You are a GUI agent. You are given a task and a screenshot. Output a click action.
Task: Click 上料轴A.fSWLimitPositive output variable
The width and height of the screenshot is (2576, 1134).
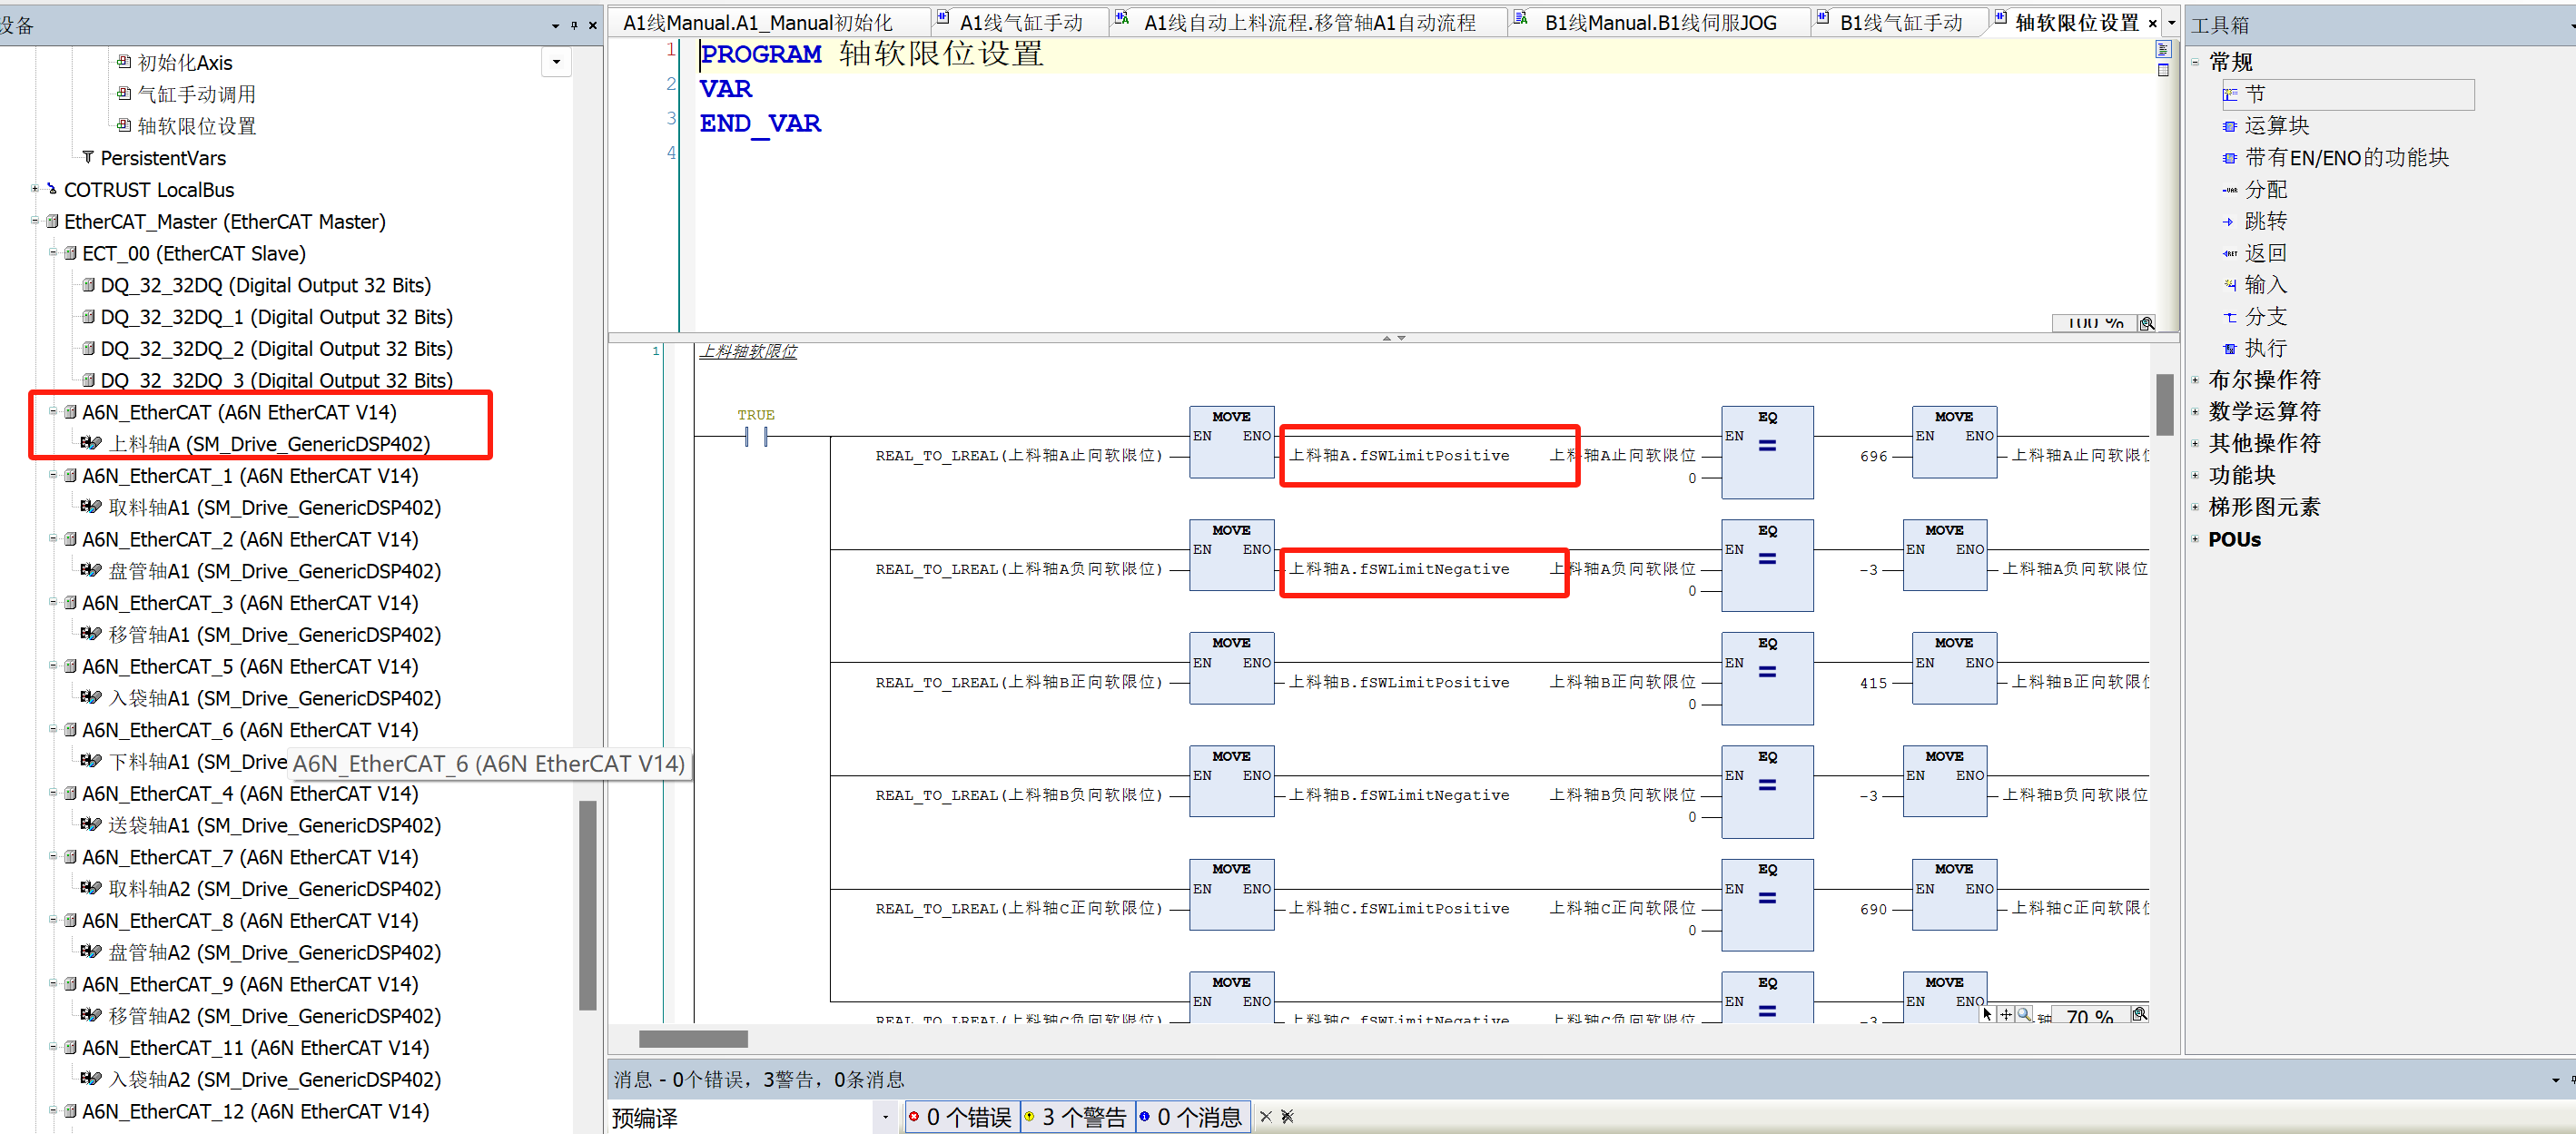1398,456
